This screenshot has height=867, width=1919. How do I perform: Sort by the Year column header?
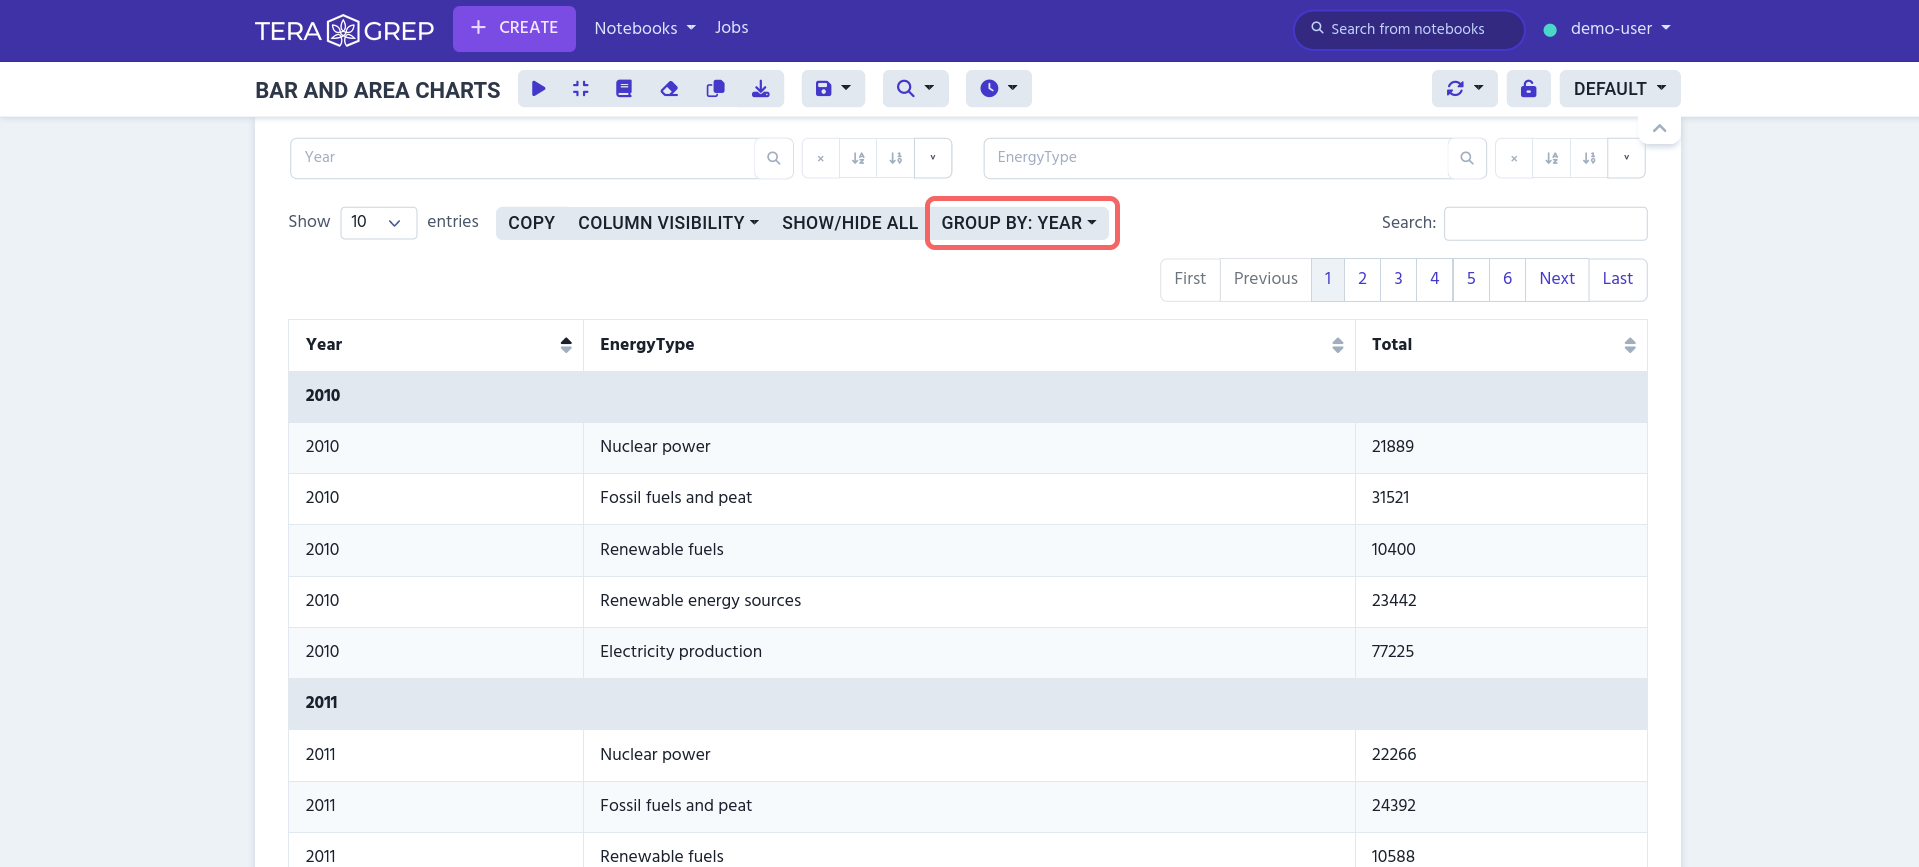click(x=436, y=345)
